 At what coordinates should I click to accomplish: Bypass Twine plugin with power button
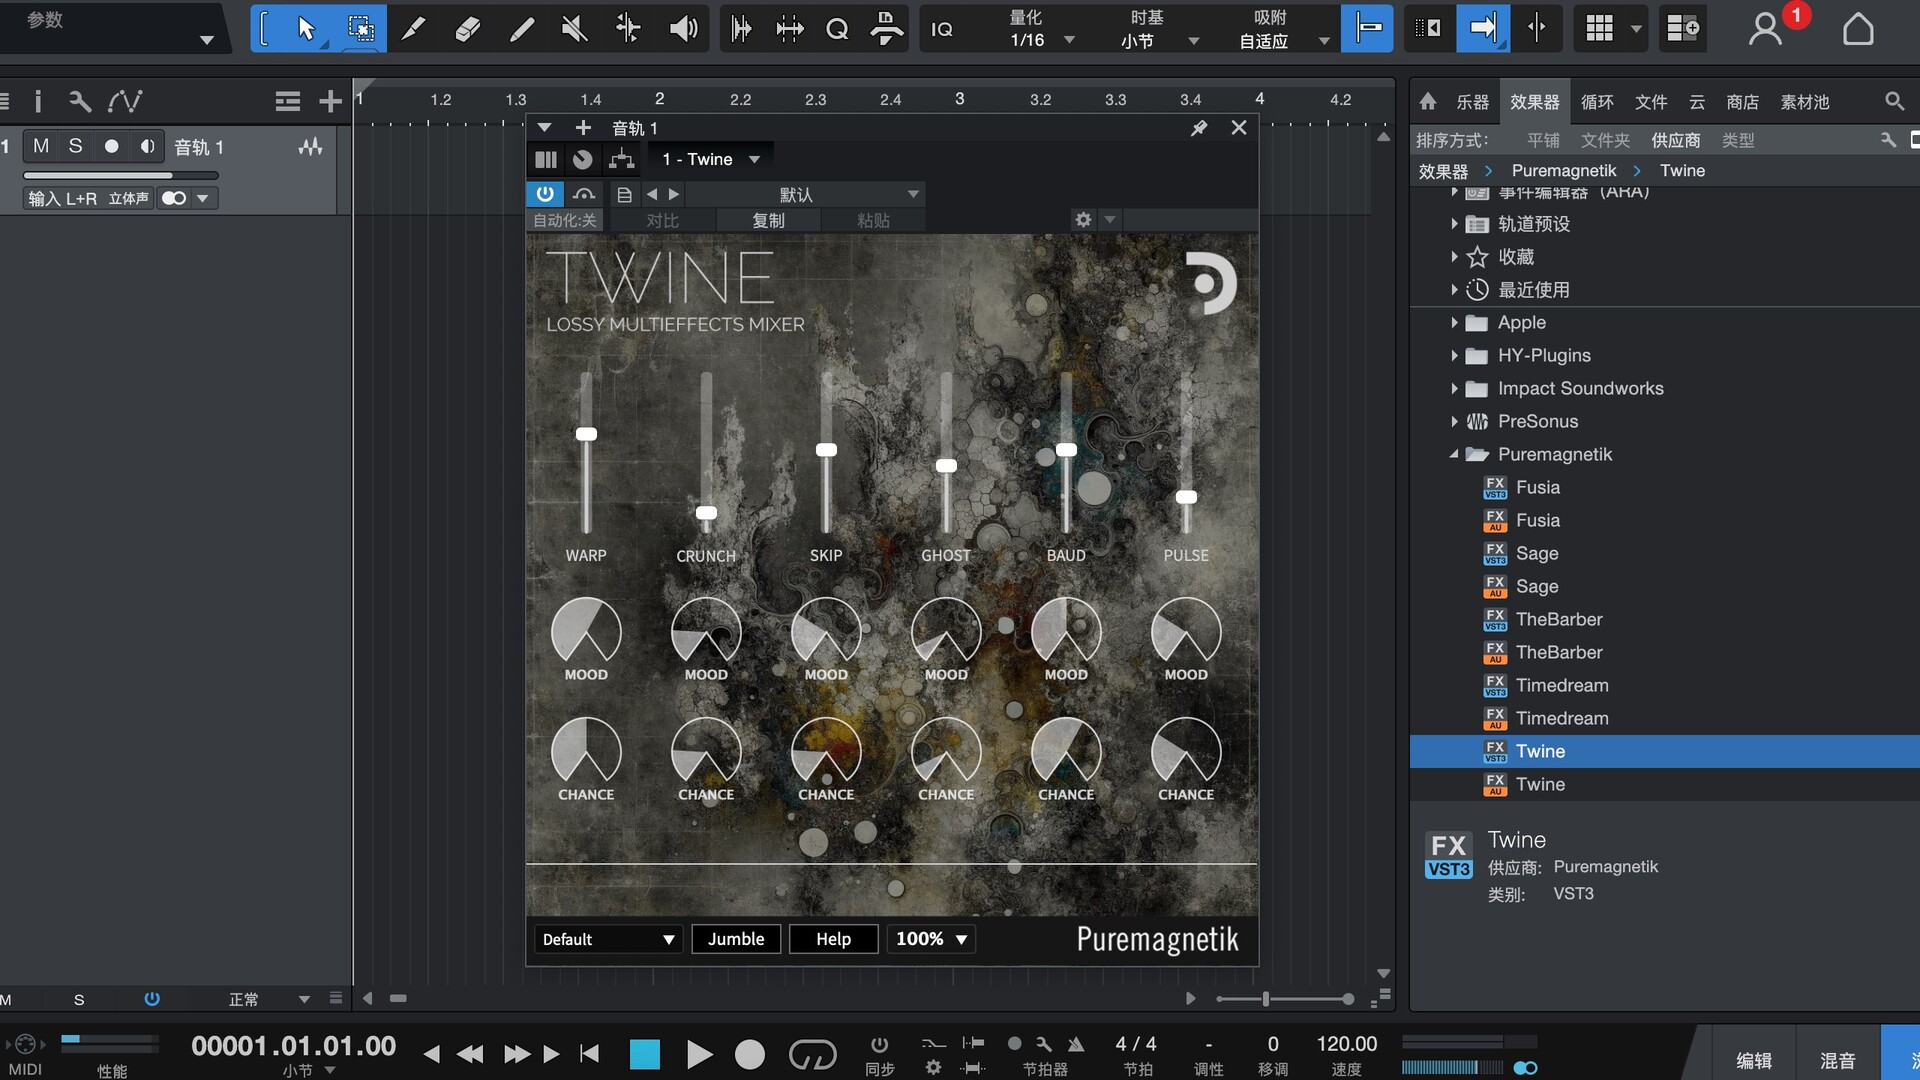point(545,194)
